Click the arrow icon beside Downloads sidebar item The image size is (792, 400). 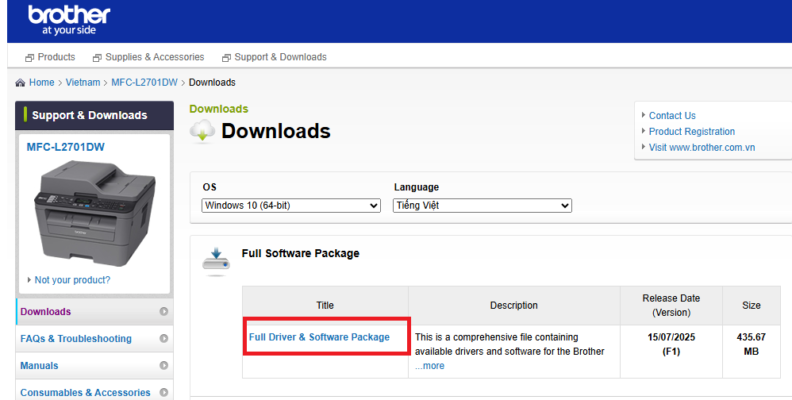(x=163, y=312)
